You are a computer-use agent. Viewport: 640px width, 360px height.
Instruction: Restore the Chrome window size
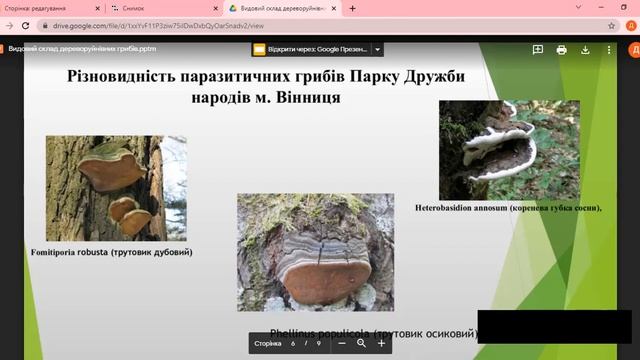point(624,7)
